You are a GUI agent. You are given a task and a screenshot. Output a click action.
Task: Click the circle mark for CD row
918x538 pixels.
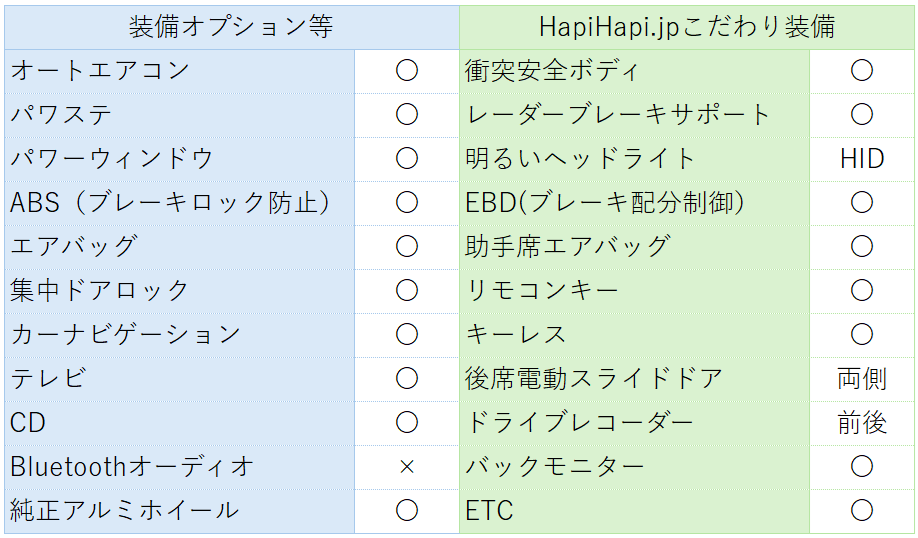[407, 423]
